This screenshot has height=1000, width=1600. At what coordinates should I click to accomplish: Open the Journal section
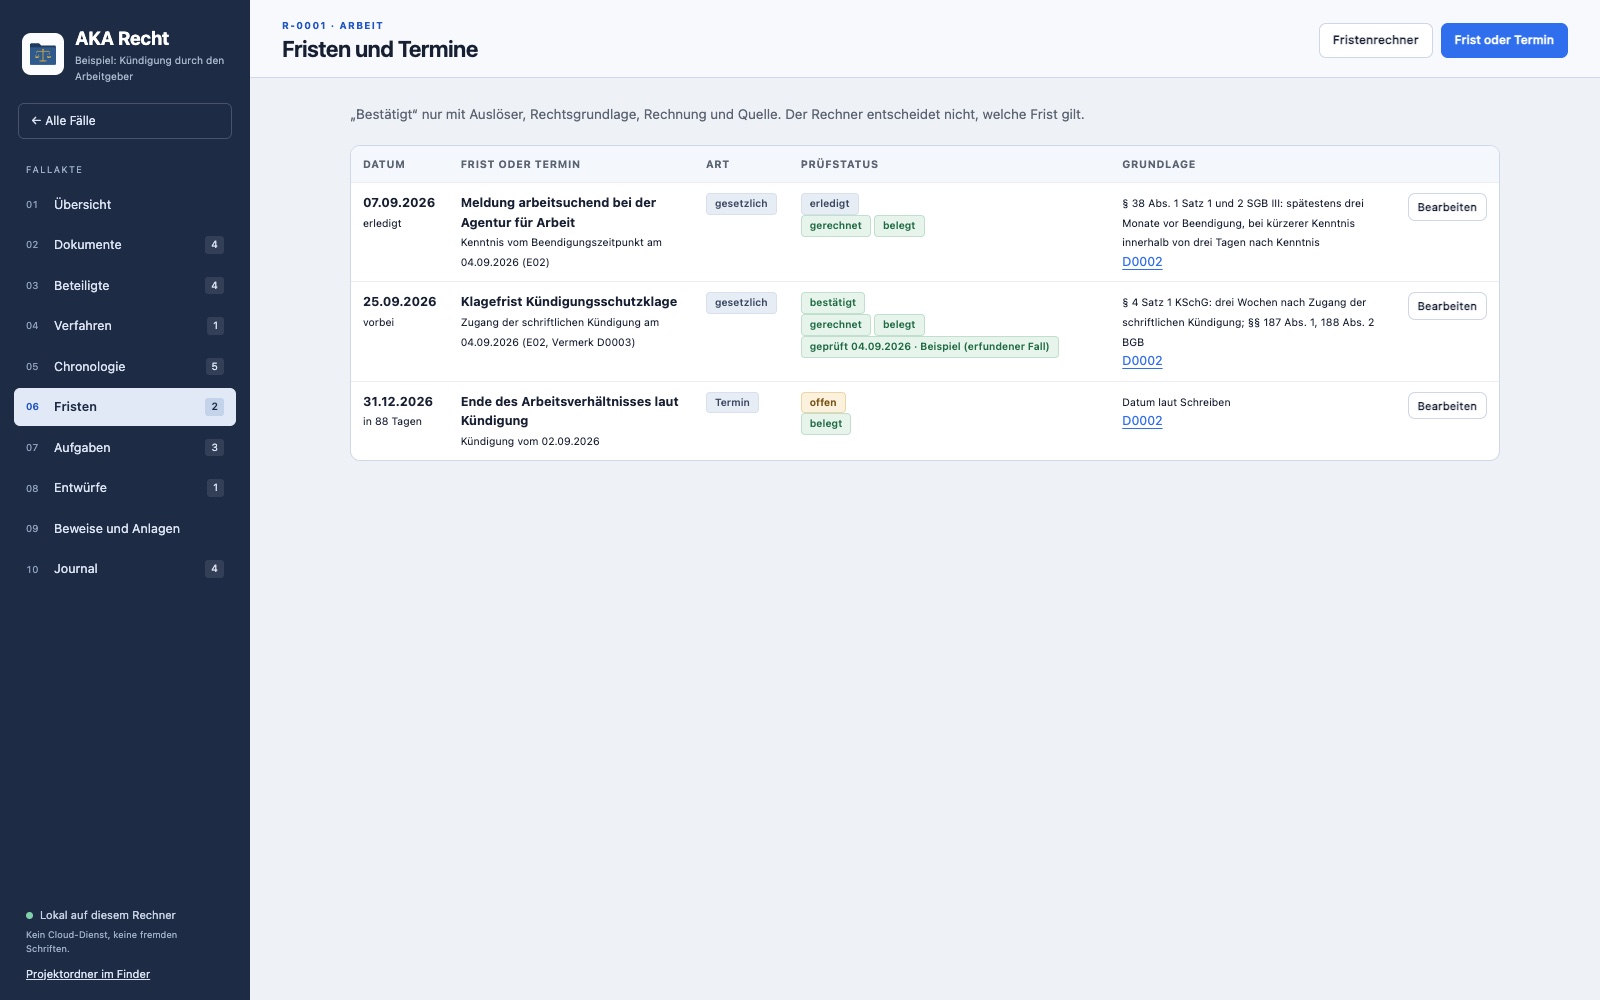(x=125, y=569)
